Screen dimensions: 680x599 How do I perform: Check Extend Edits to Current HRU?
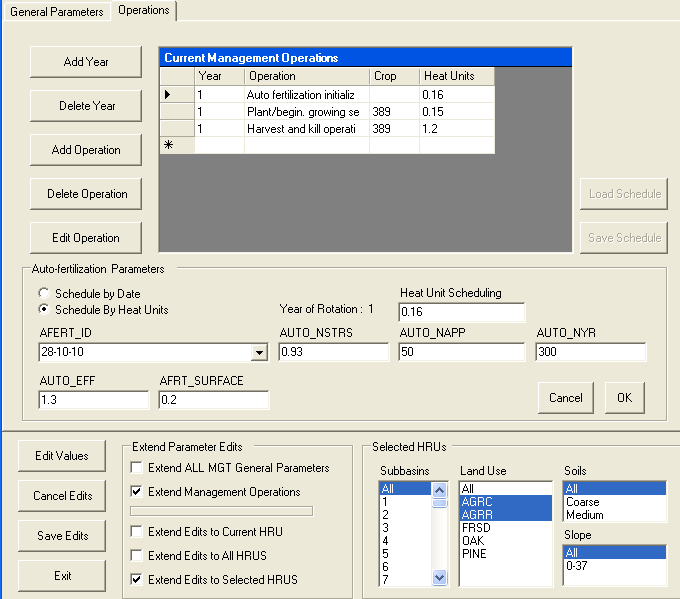[x=136, y=531]
